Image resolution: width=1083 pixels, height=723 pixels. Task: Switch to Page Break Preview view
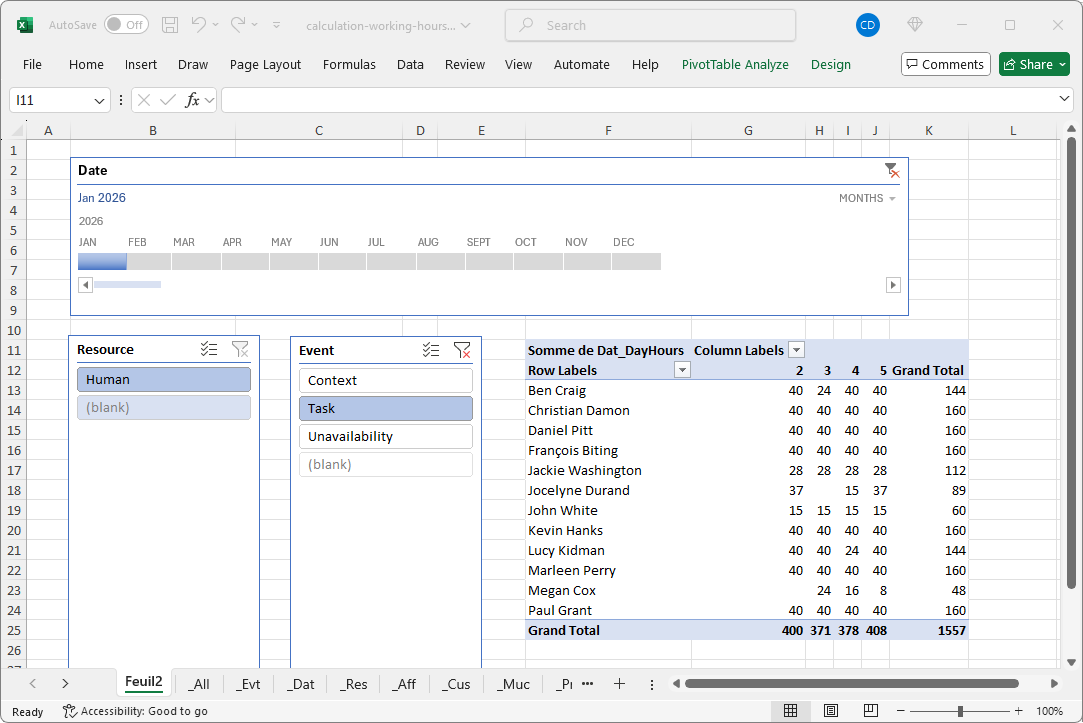870,711
